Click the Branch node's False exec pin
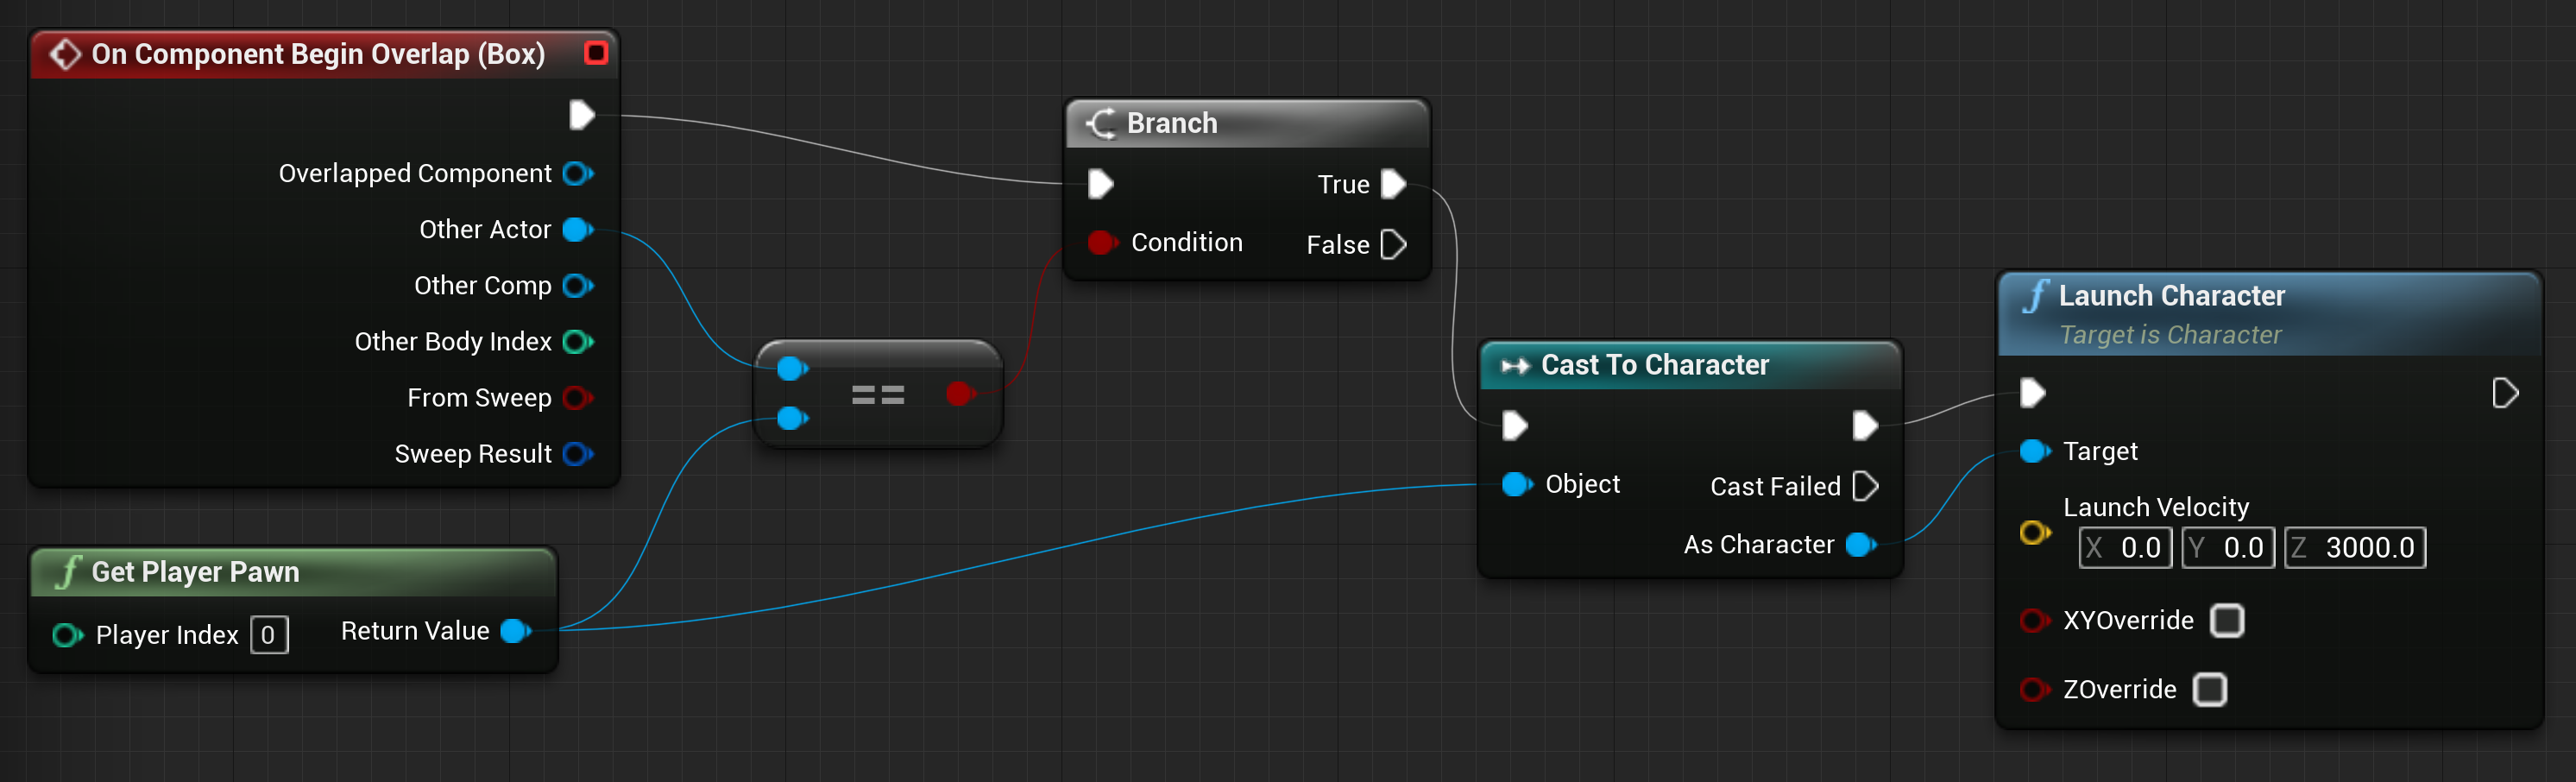 coord(1393,244)
